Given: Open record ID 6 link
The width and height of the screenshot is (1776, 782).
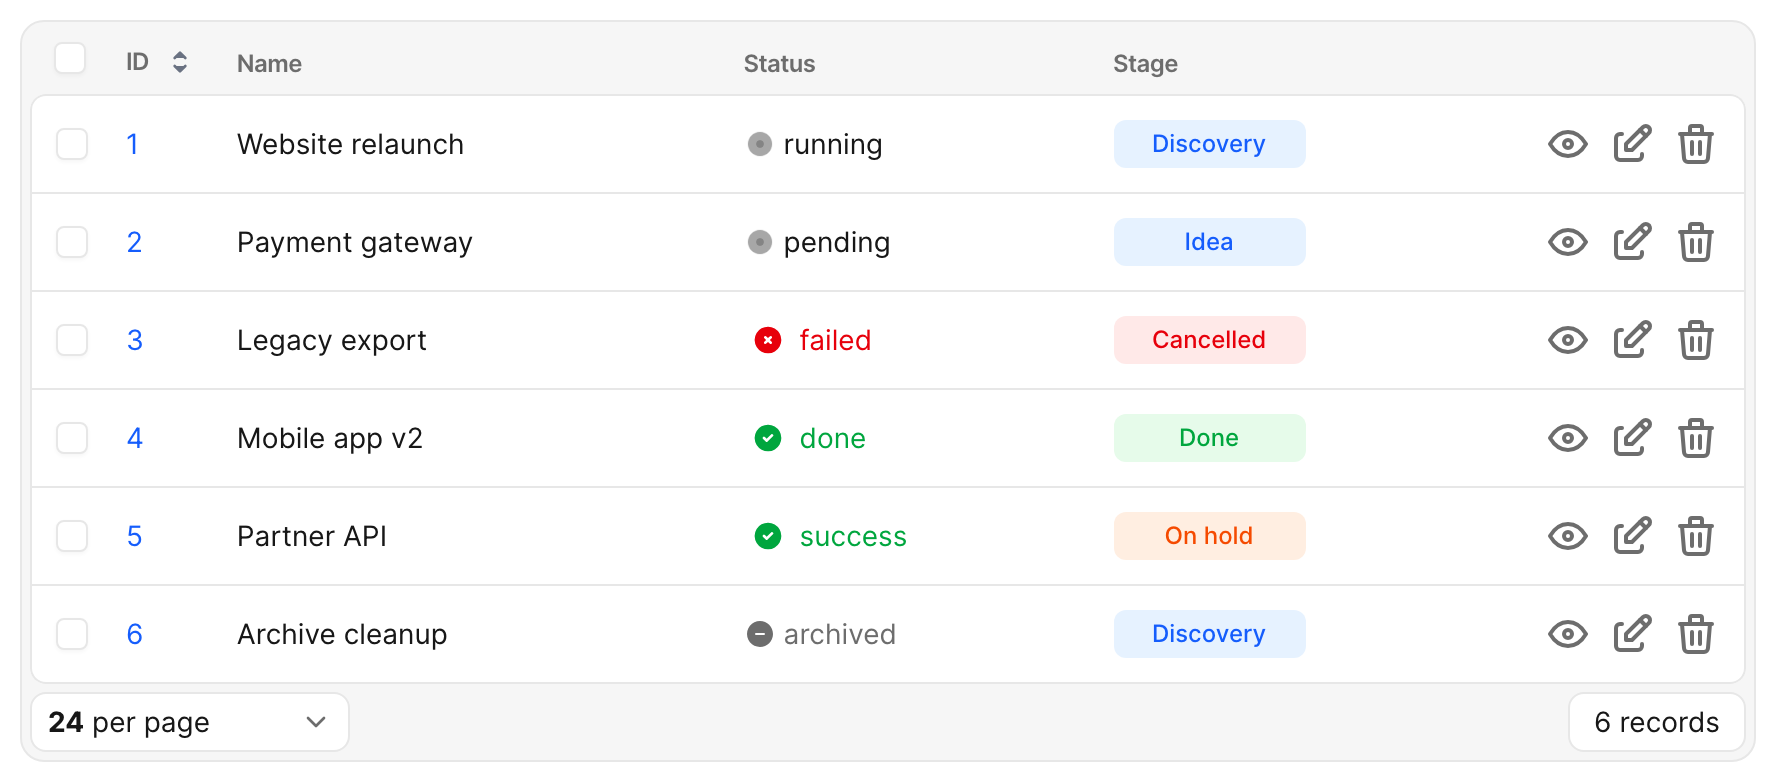Looking at the screenshot, I should [134, 634].
